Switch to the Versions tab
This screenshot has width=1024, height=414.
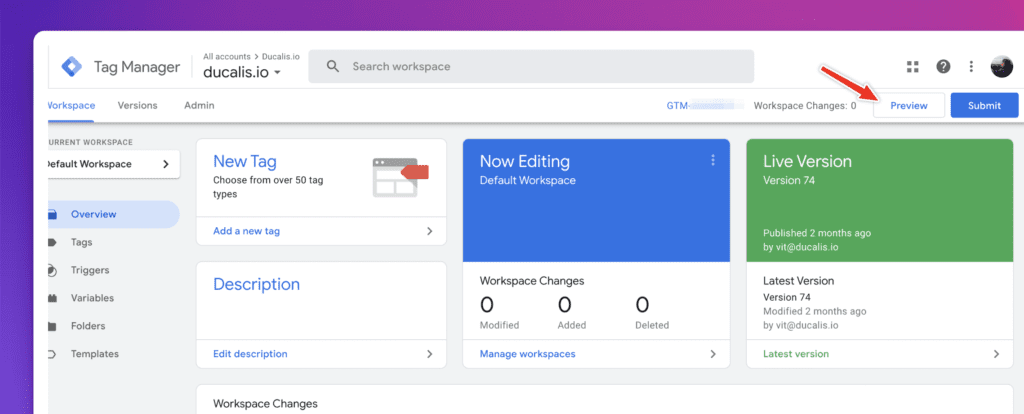tap(137, 105)
